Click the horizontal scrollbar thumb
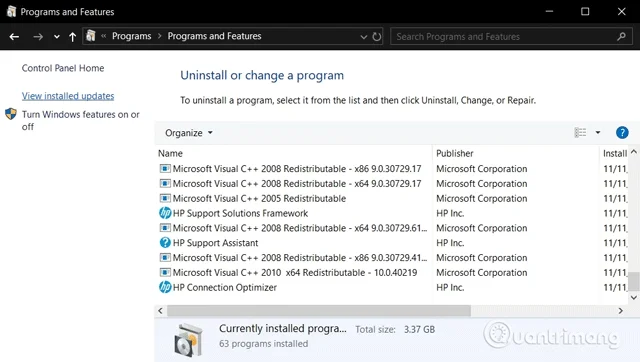This screenshot has width=640, height=362. tap(319, 311)
